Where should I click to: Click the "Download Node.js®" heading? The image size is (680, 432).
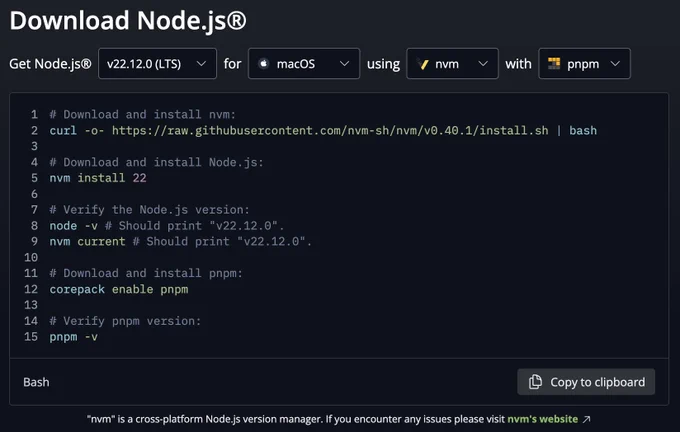(x=128, y=20)
